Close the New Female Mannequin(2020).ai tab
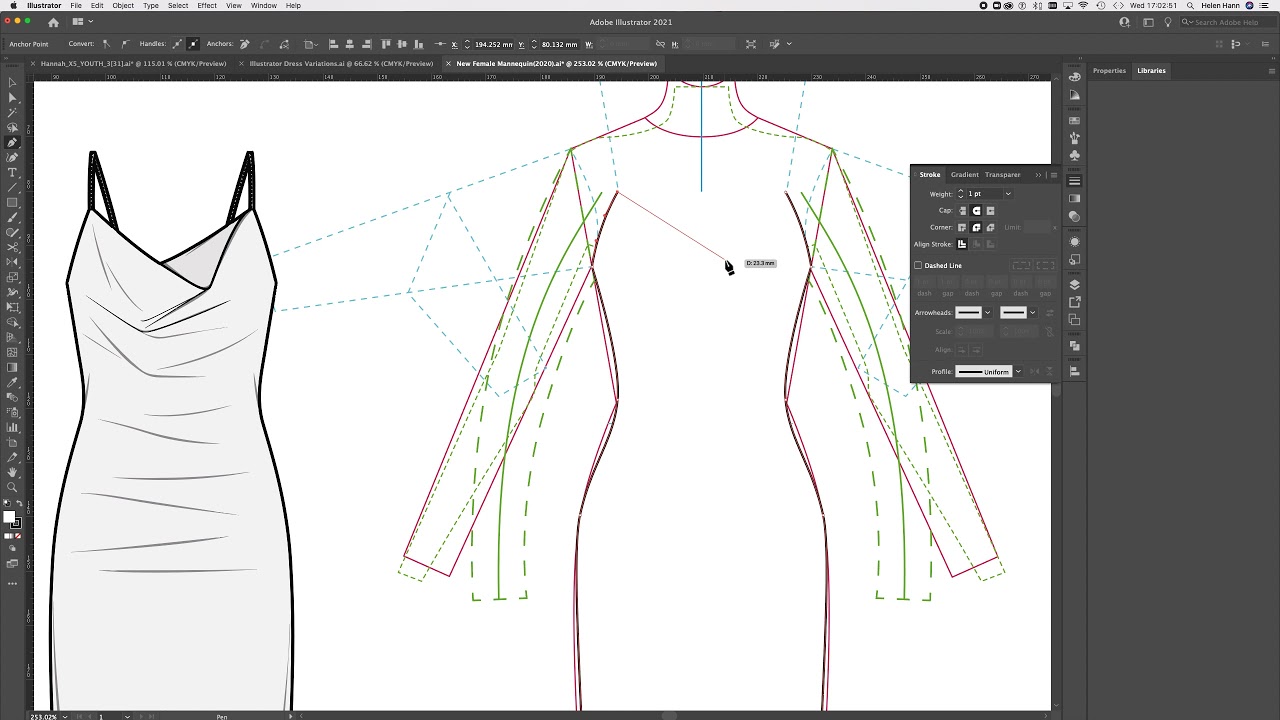 point(448,63)
